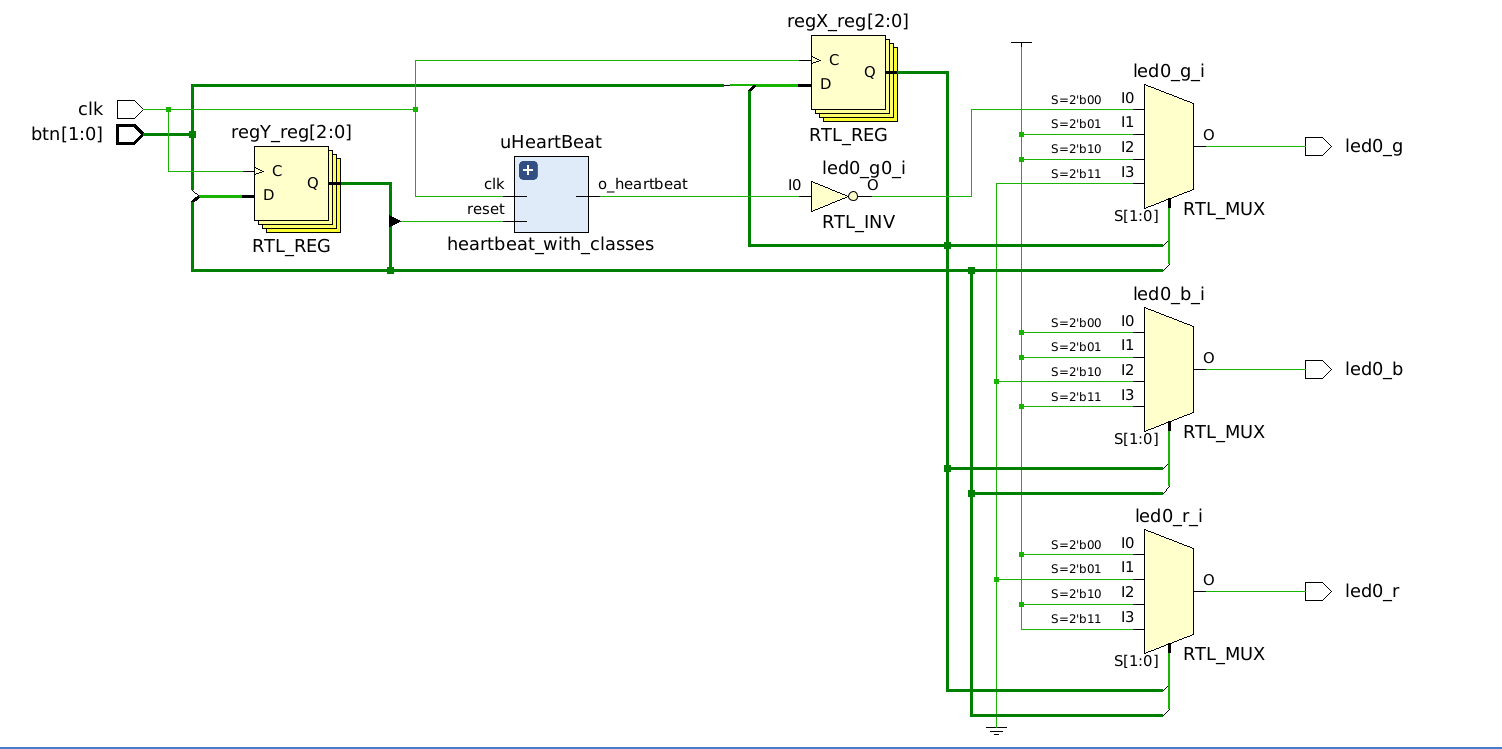This screenshot has width=1502, height=749.
Task: Click the ground symbol at the bottom
Action: tap(996, 729)
